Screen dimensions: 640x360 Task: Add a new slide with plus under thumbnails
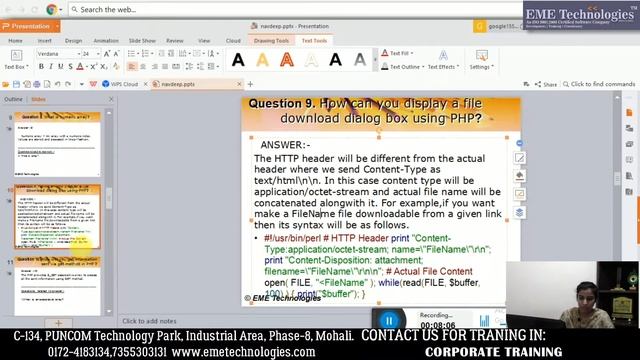[x=58, y=323]
